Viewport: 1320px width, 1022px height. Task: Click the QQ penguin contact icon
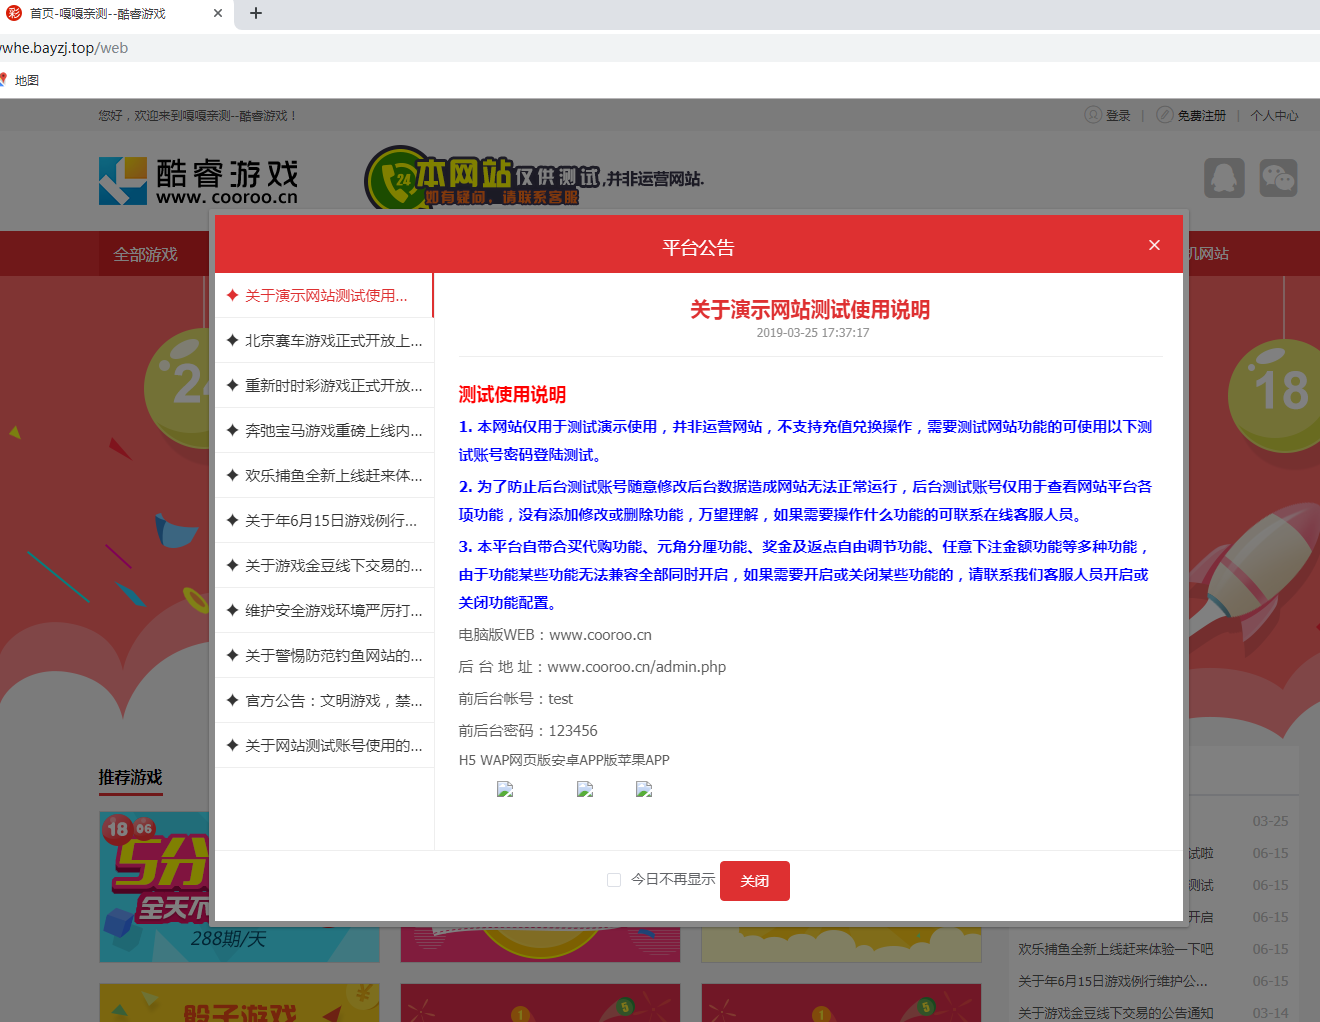pos(1224,178)
